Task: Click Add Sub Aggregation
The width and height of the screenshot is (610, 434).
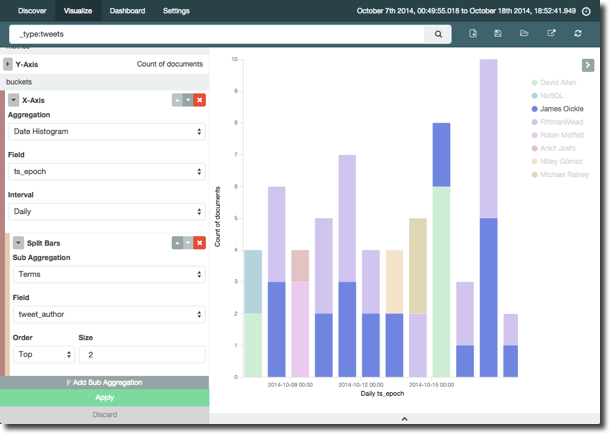Action: (x=104, y=382)
